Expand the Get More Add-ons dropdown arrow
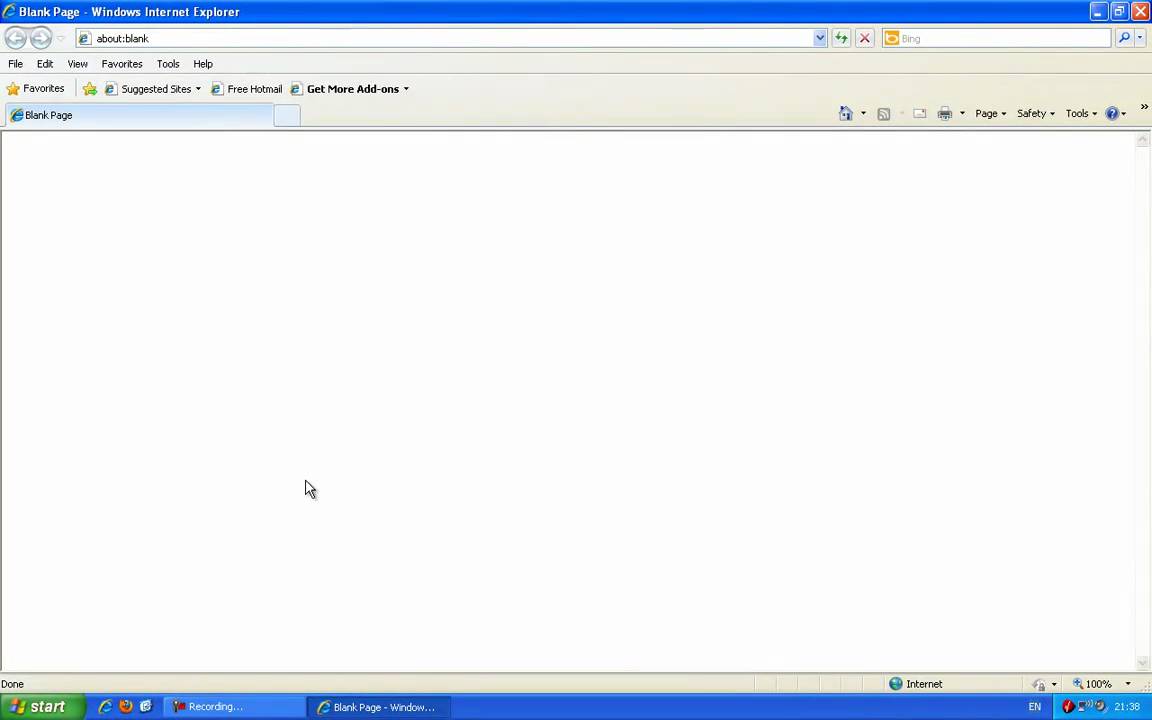 (x=406, y=90)
